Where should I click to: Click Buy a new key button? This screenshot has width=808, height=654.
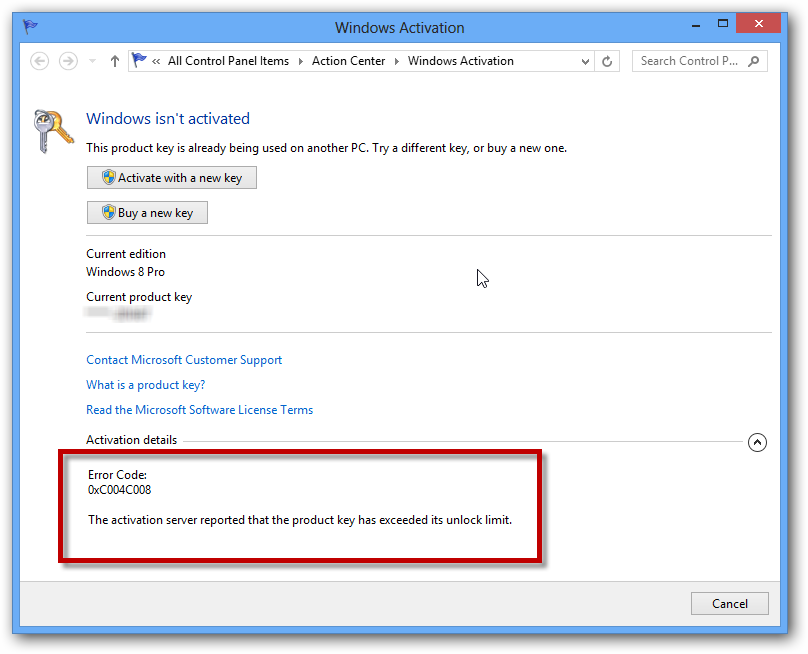[147, 213]
